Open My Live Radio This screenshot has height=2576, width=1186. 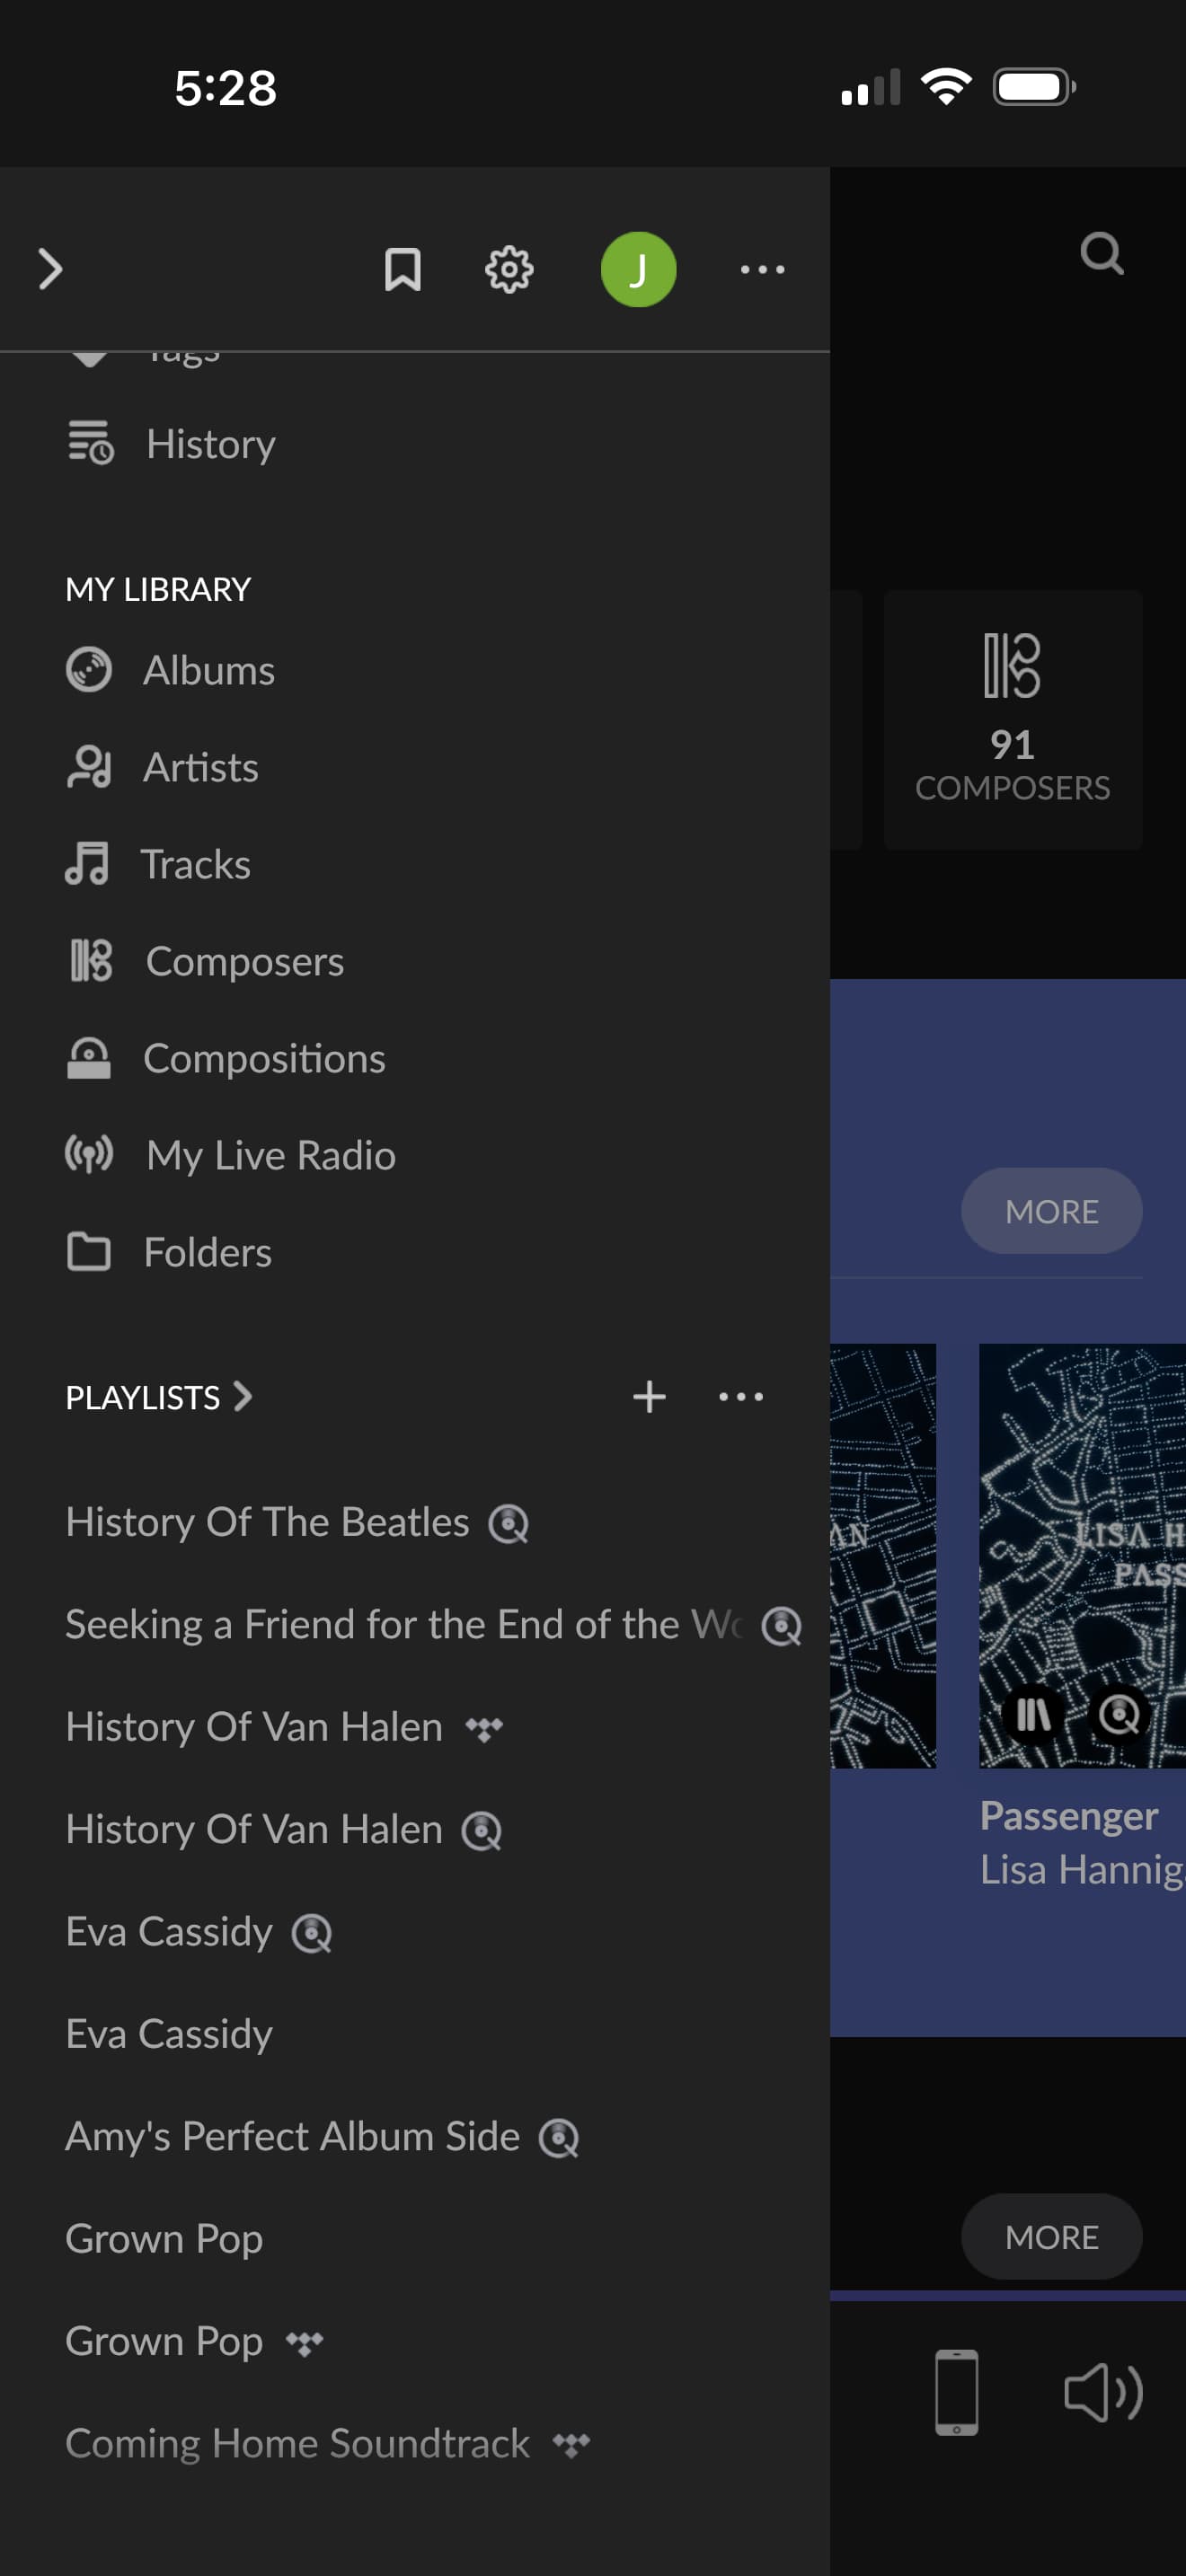tap(270, 1156)
